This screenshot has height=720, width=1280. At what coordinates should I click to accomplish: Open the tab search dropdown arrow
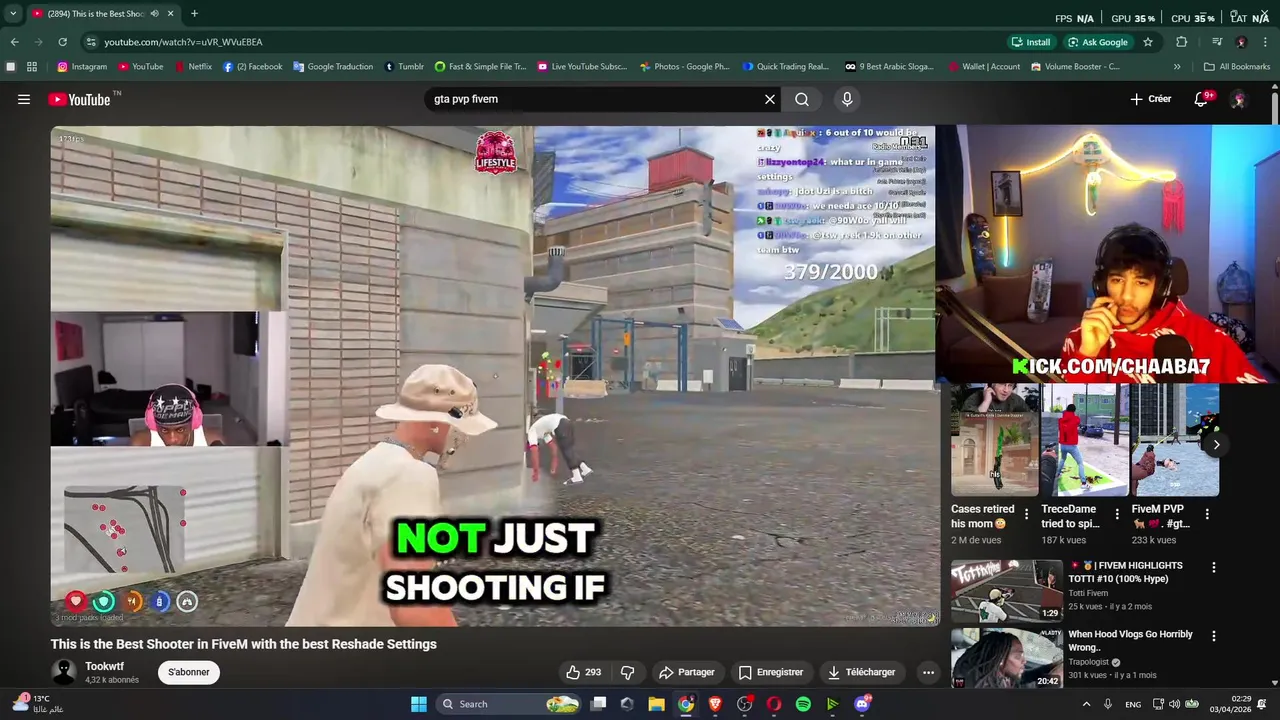tap(13, 14)
